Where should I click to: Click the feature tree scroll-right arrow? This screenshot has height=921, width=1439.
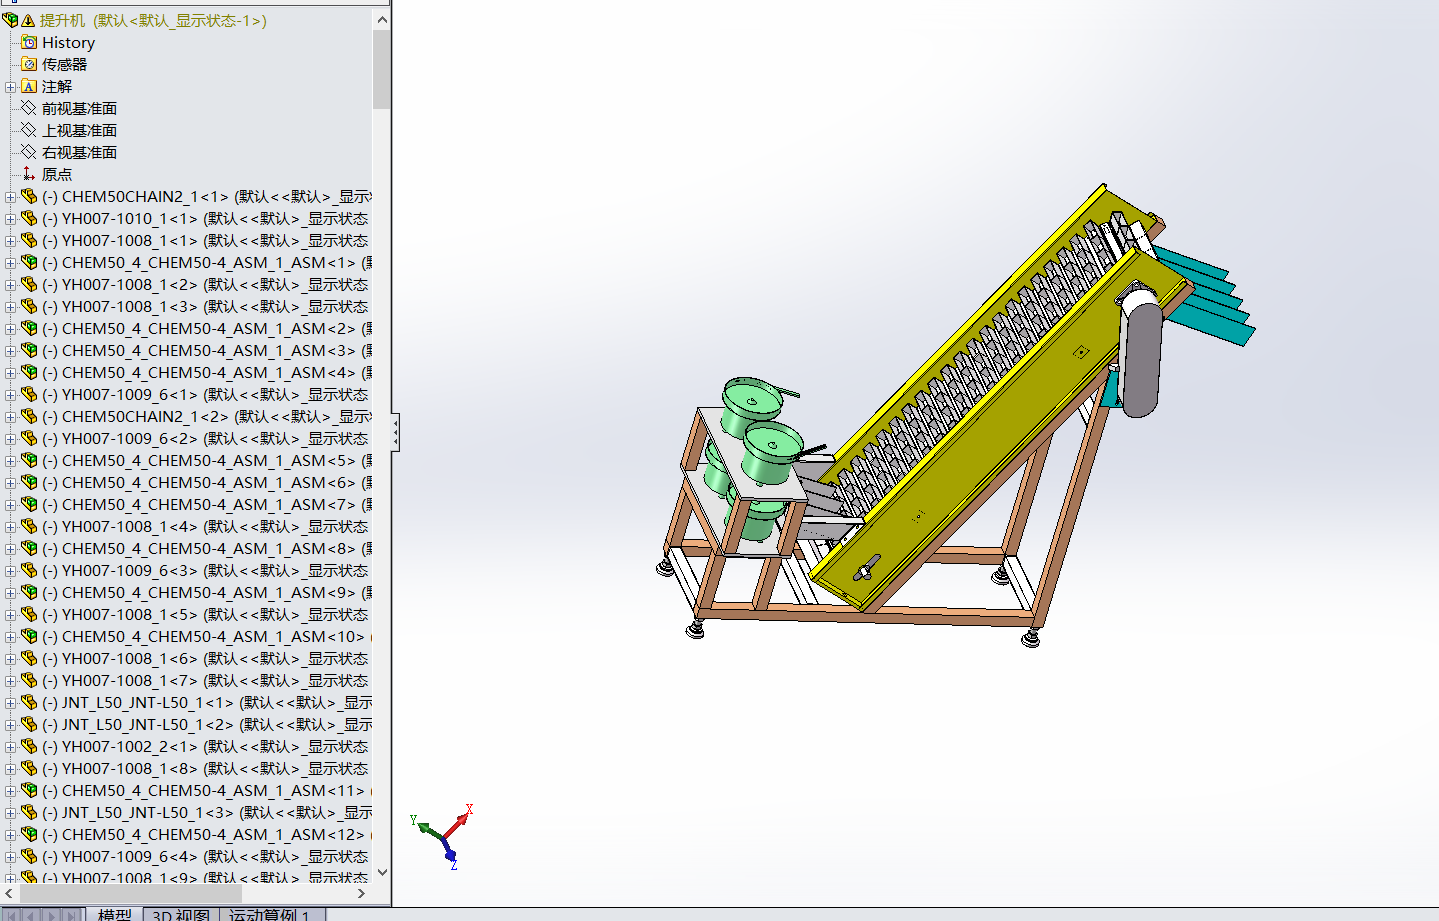click(362, 893)
